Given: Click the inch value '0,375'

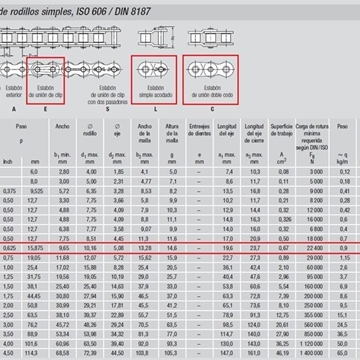Looking at the screenshot, I should [x=9, y=191].
